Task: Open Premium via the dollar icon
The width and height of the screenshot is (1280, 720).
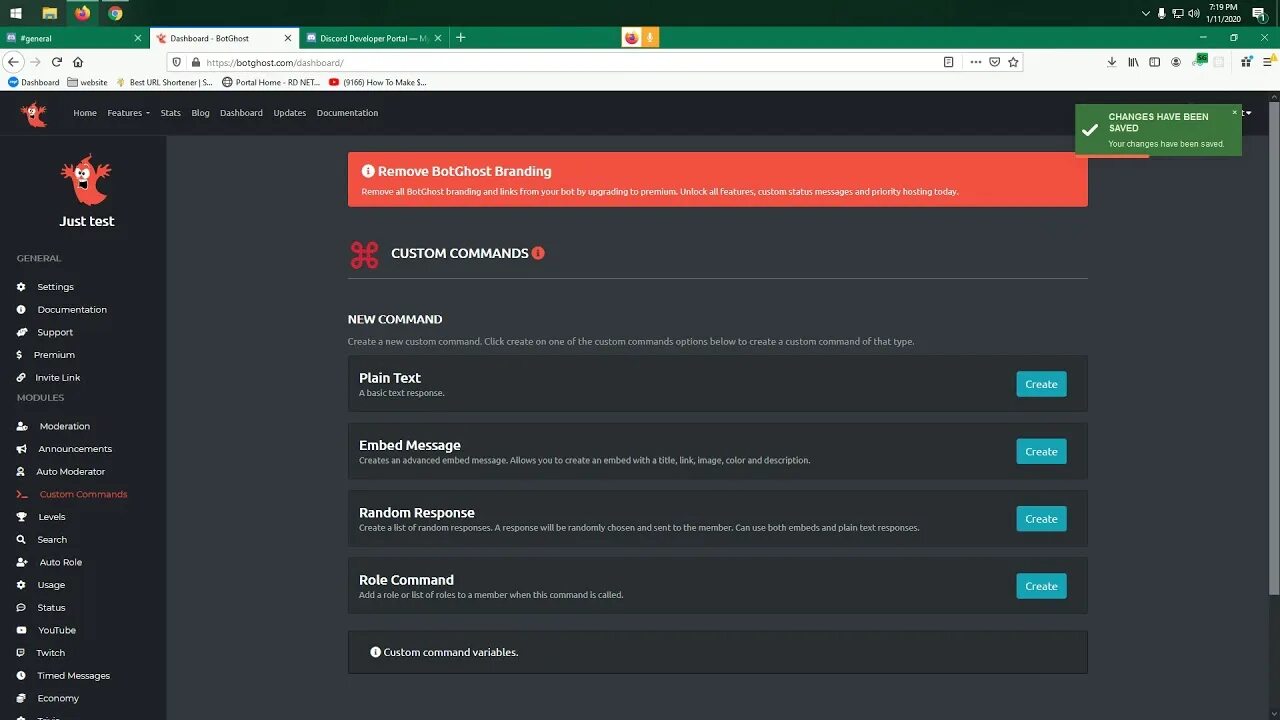Action: click(x=20, y=355)
